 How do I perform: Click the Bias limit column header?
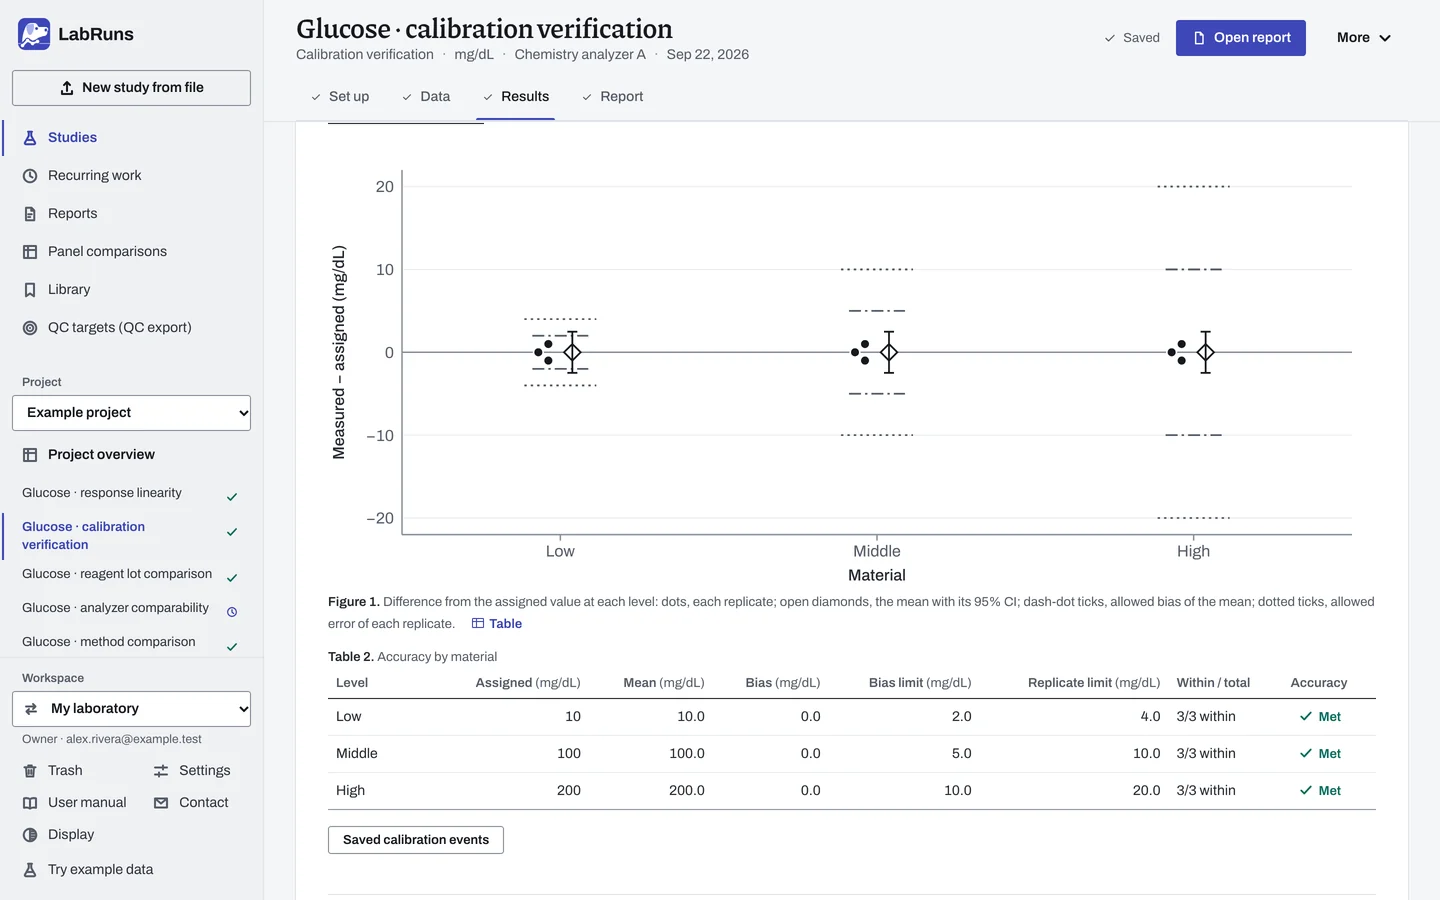click(x=920, y=683)
